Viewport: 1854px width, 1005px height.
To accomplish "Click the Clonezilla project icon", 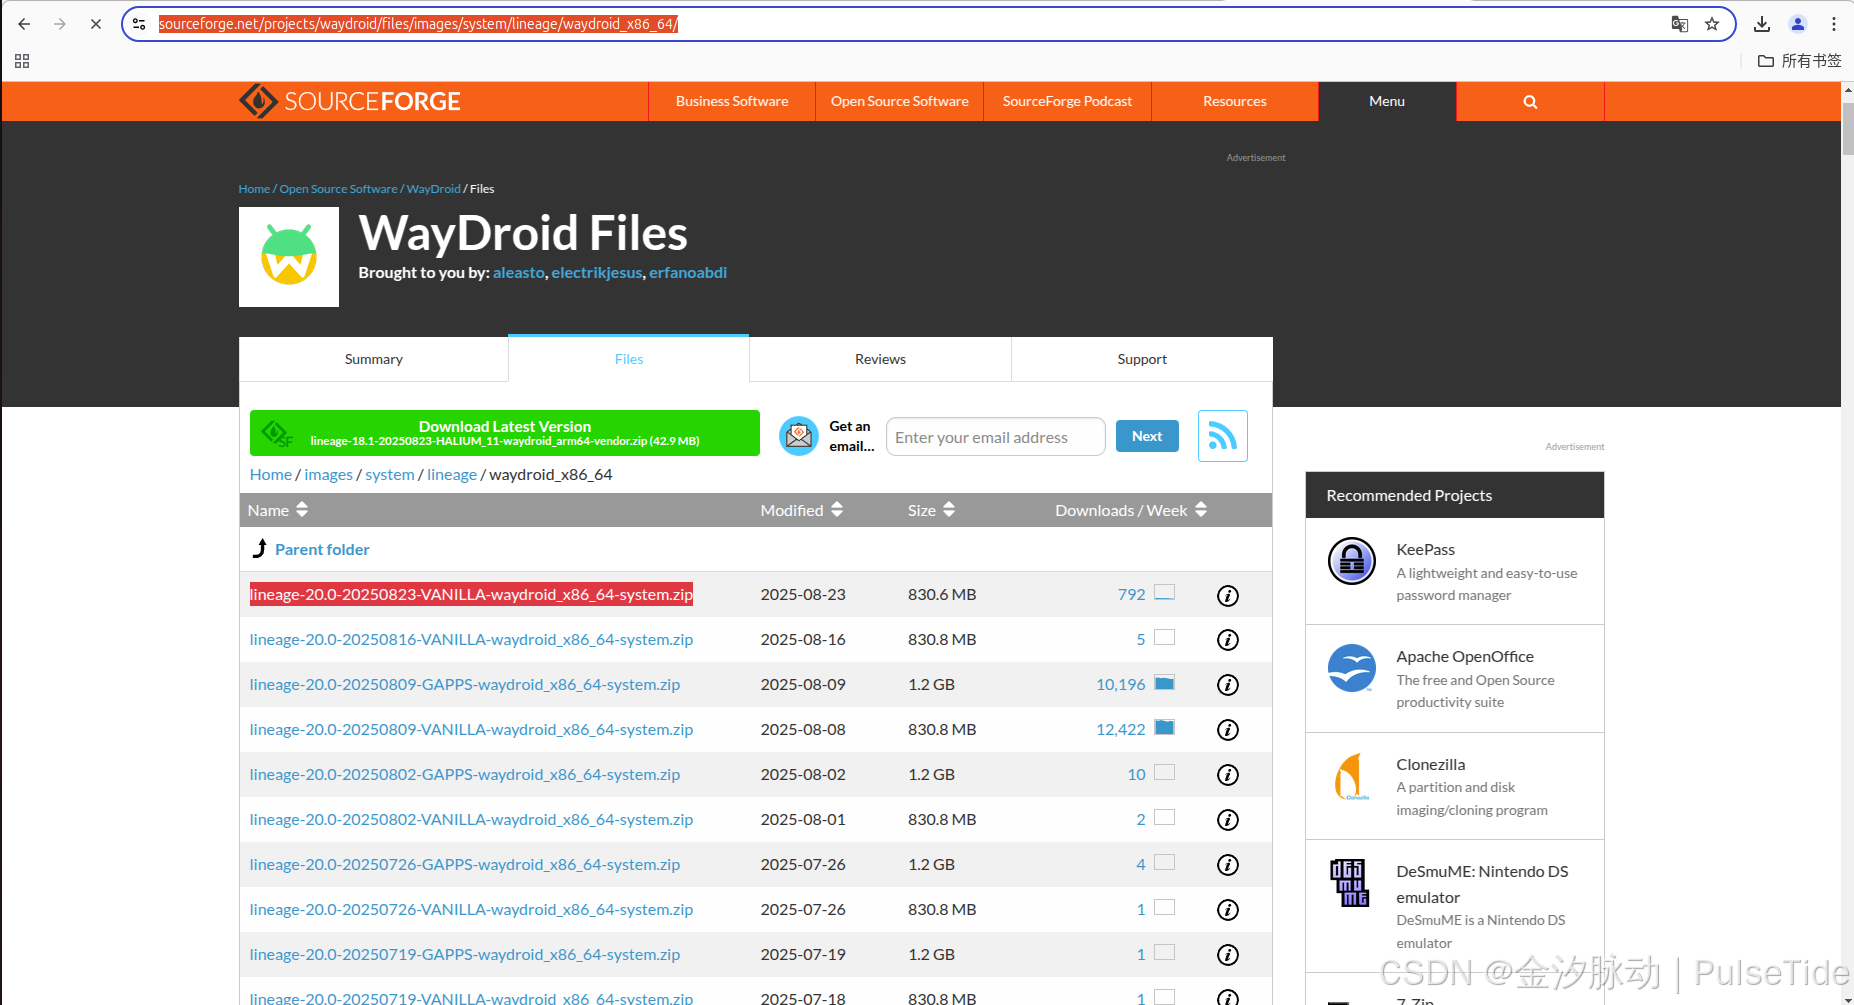I will tap(1352, 776).
